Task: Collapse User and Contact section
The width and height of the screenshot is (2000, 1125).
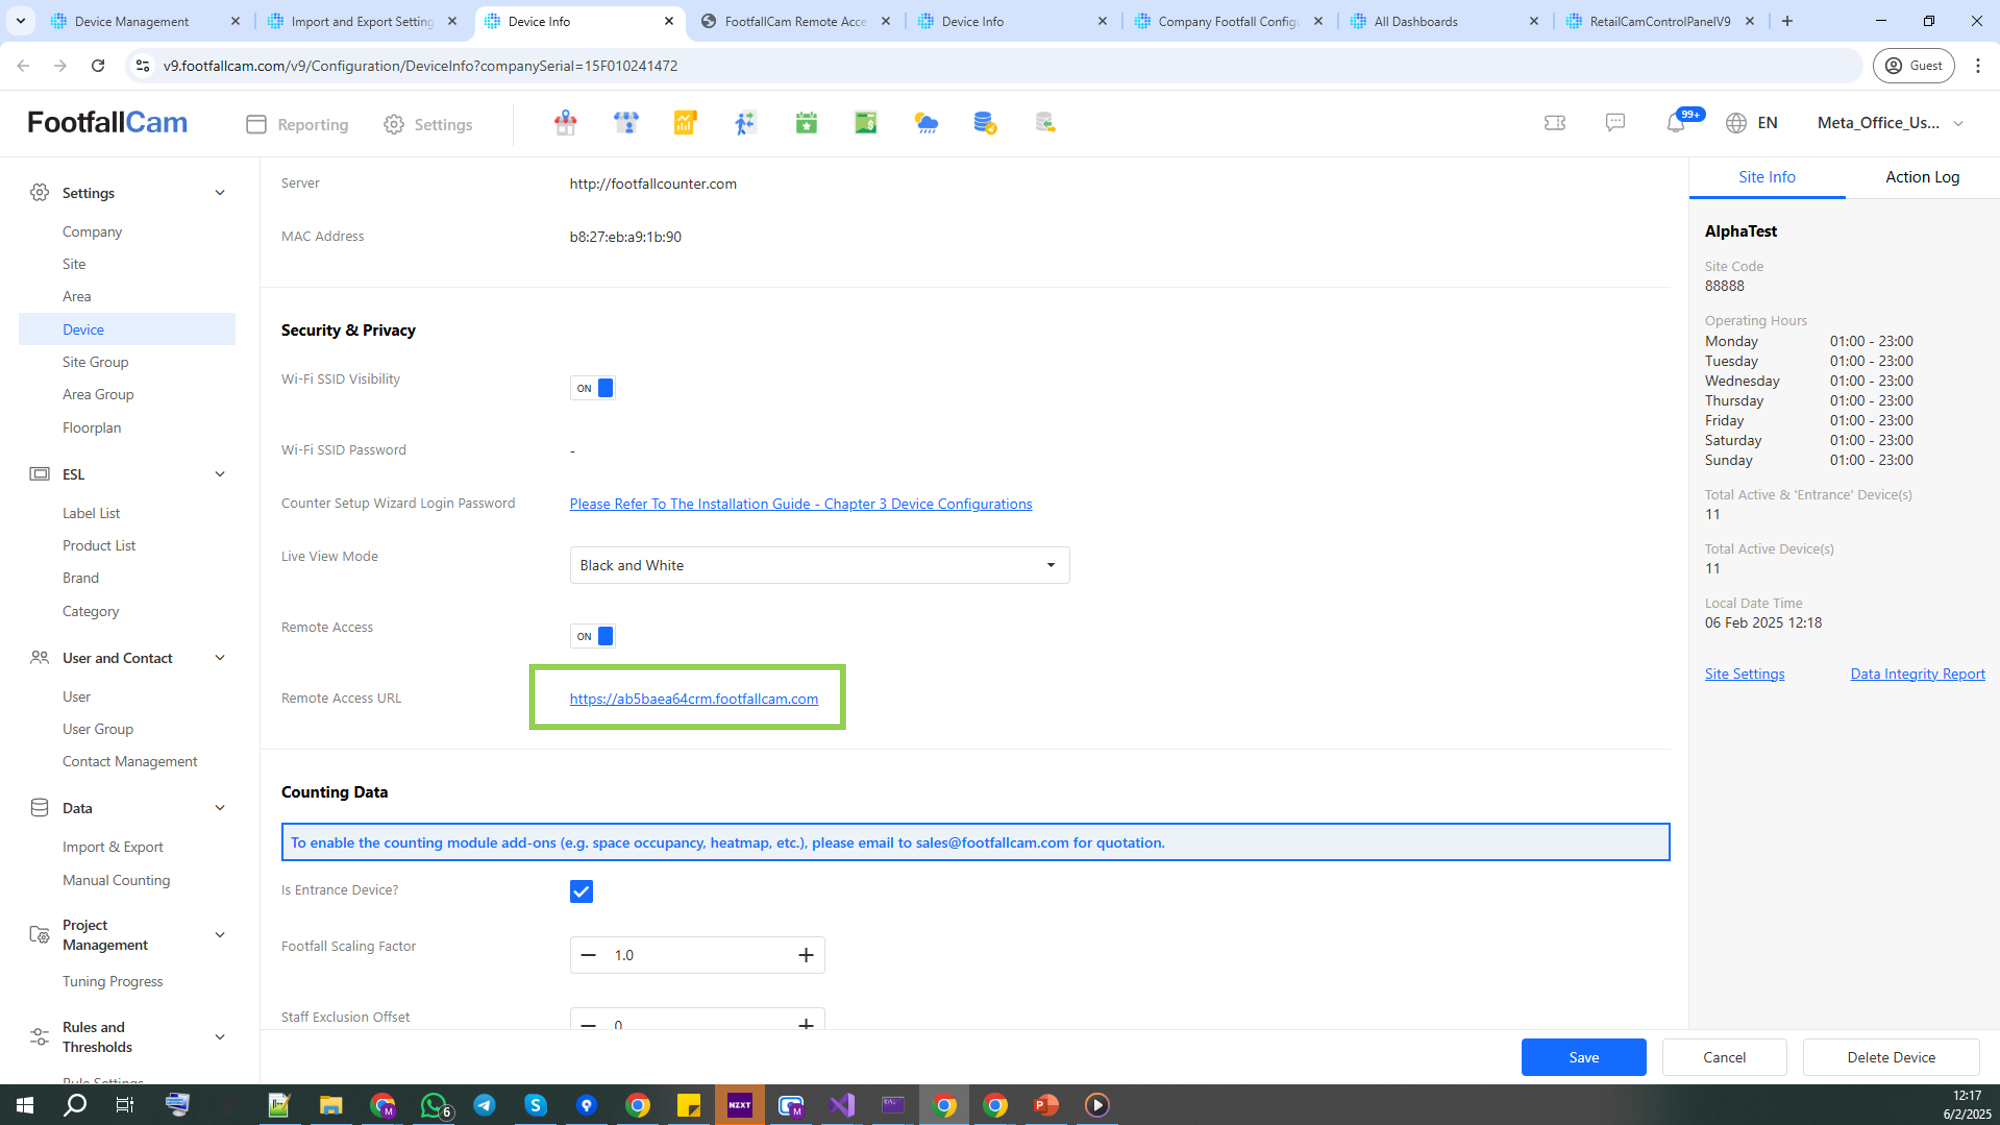Action: click(x=220, y=658)
